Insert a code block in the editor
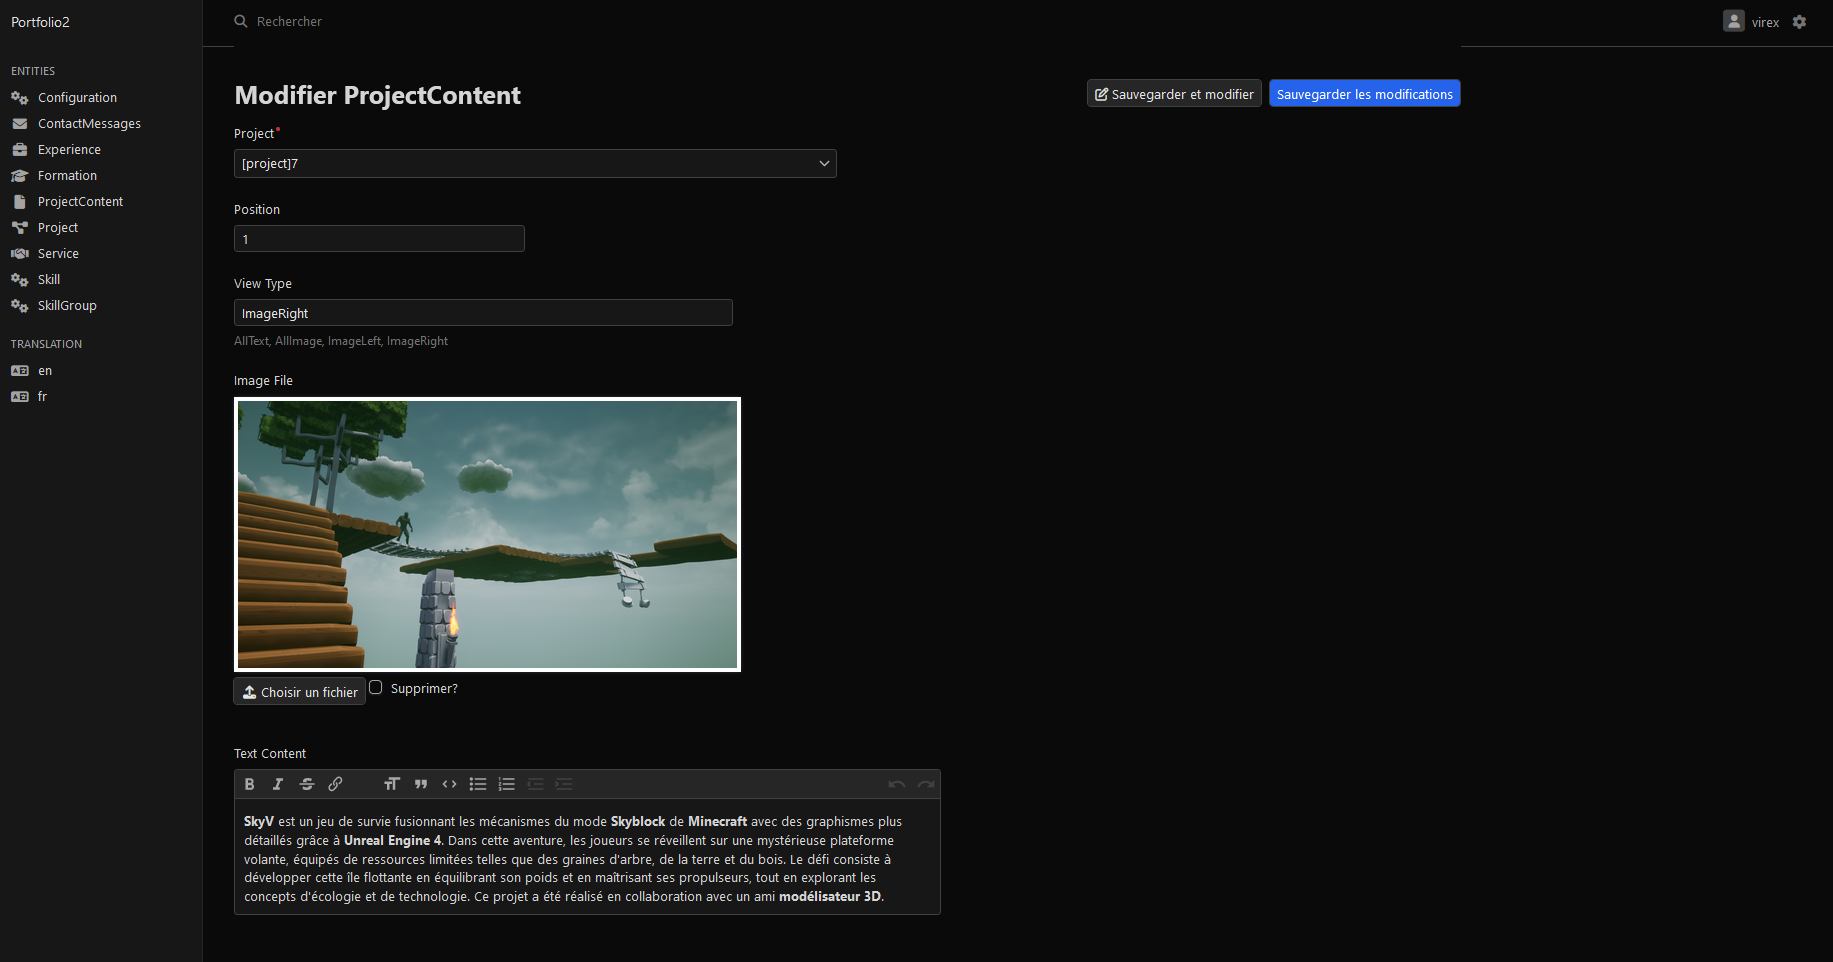This screenshot has width=1833, height=962. pyautogui.click(x=450, y=784)
